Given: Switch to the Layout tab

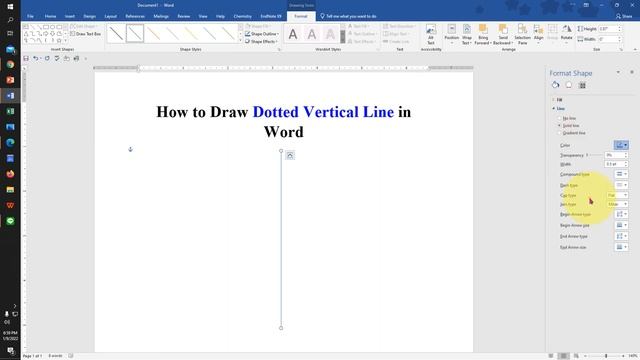Looking at the screenshot, I should [111, 16].
